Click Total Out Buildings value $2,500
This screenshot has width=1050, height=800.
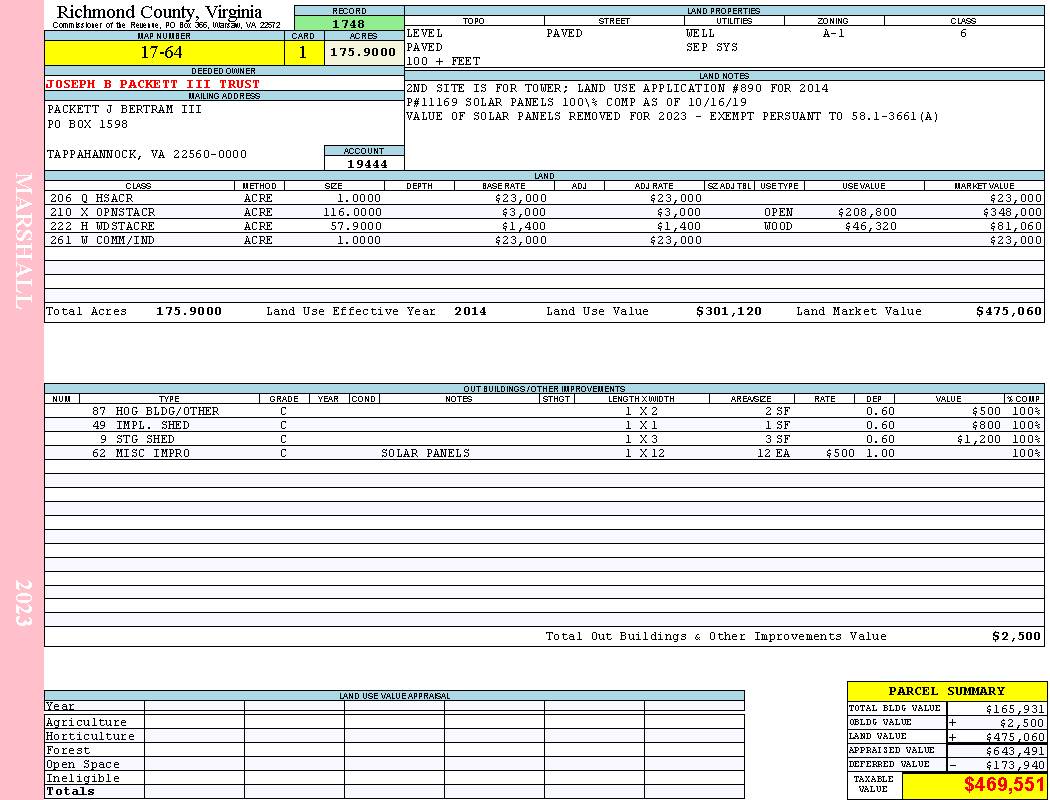1016,637
